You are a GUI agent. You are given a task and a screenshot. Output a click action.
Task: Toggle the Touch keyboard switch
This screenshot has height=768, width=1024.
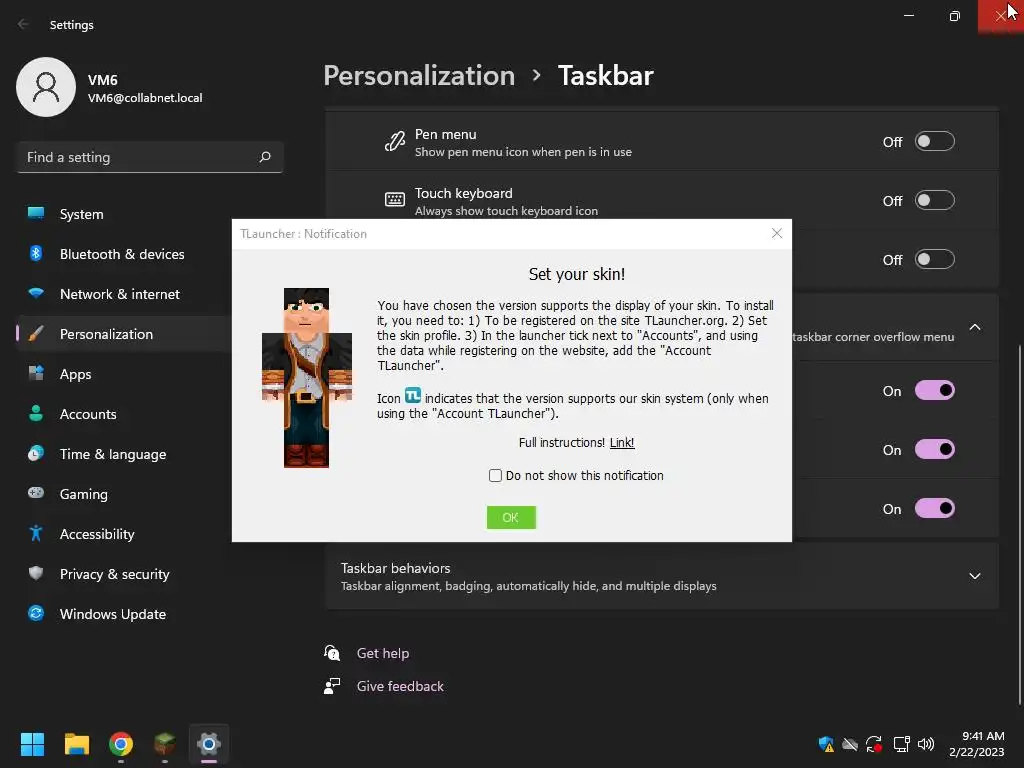tap(935, 200)
